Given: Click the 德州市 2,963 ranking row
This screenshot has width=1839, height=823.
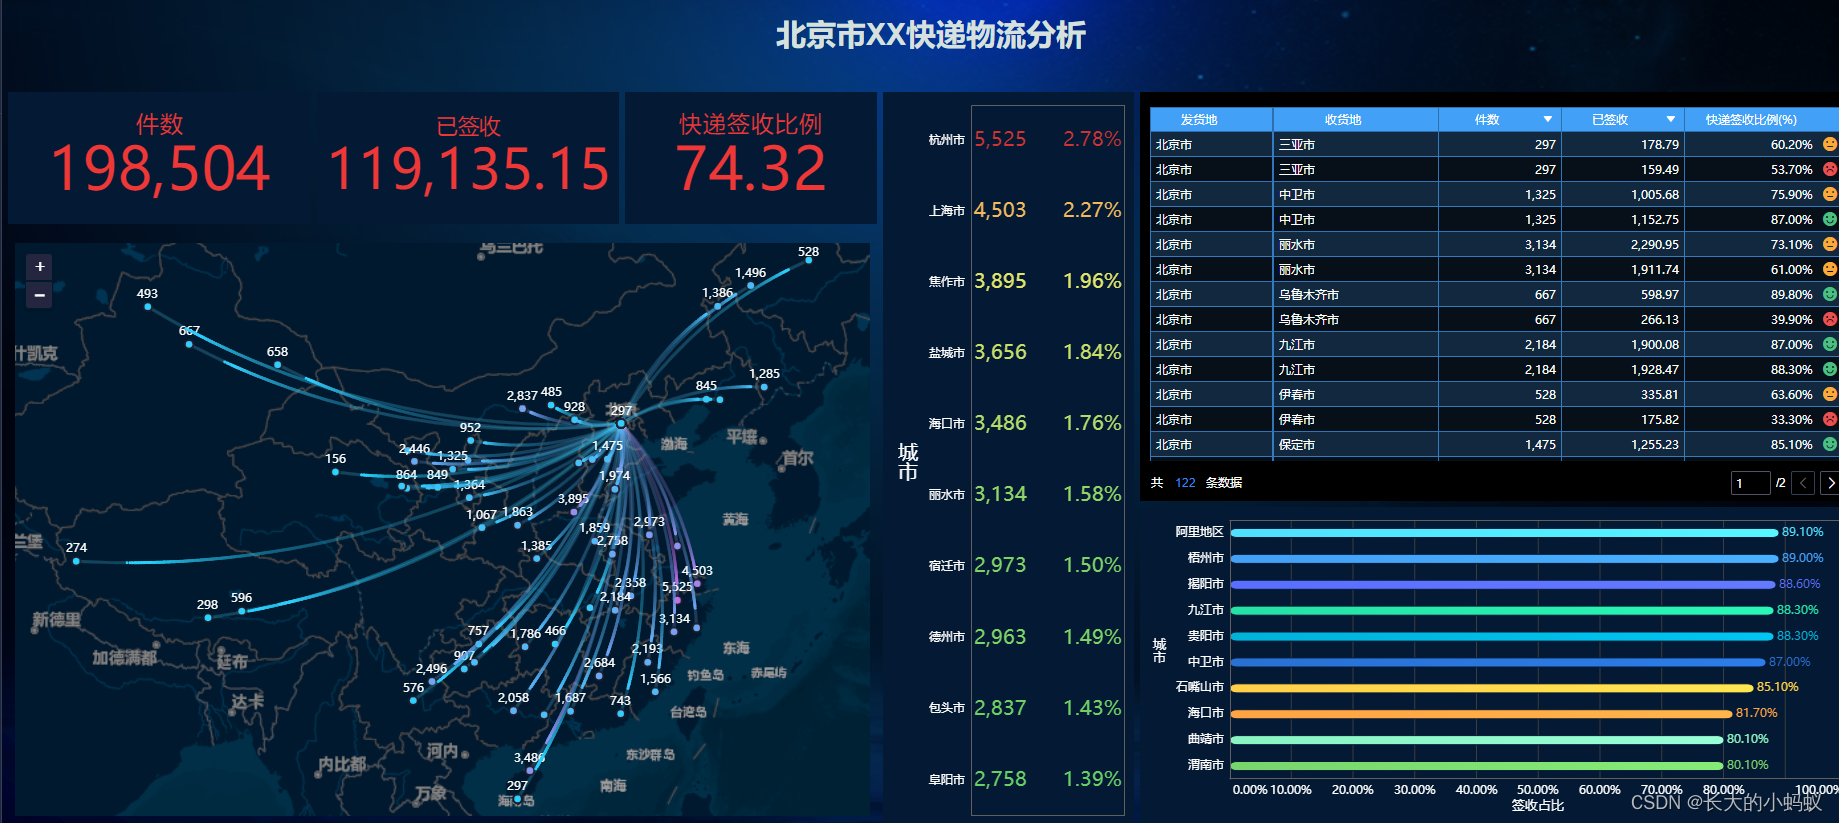Looking at the screenshot, I should (x=1025, y=637).
